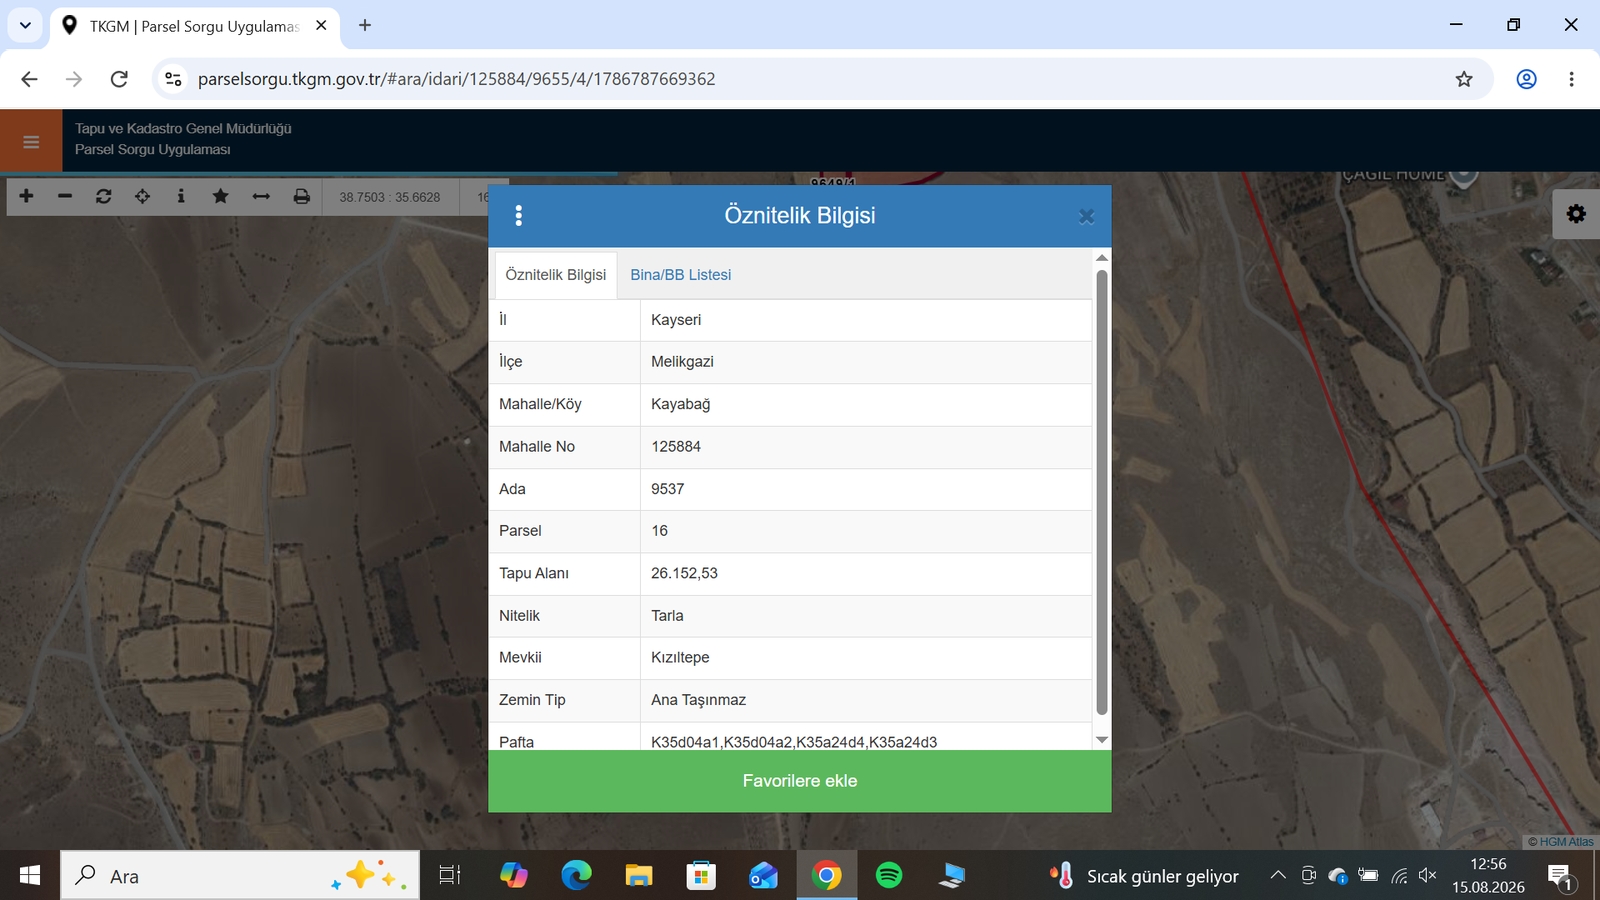Screen dimensions: 1600x900
Task: Click the Favorilere ekle button
Action: (x=800, y=781)
